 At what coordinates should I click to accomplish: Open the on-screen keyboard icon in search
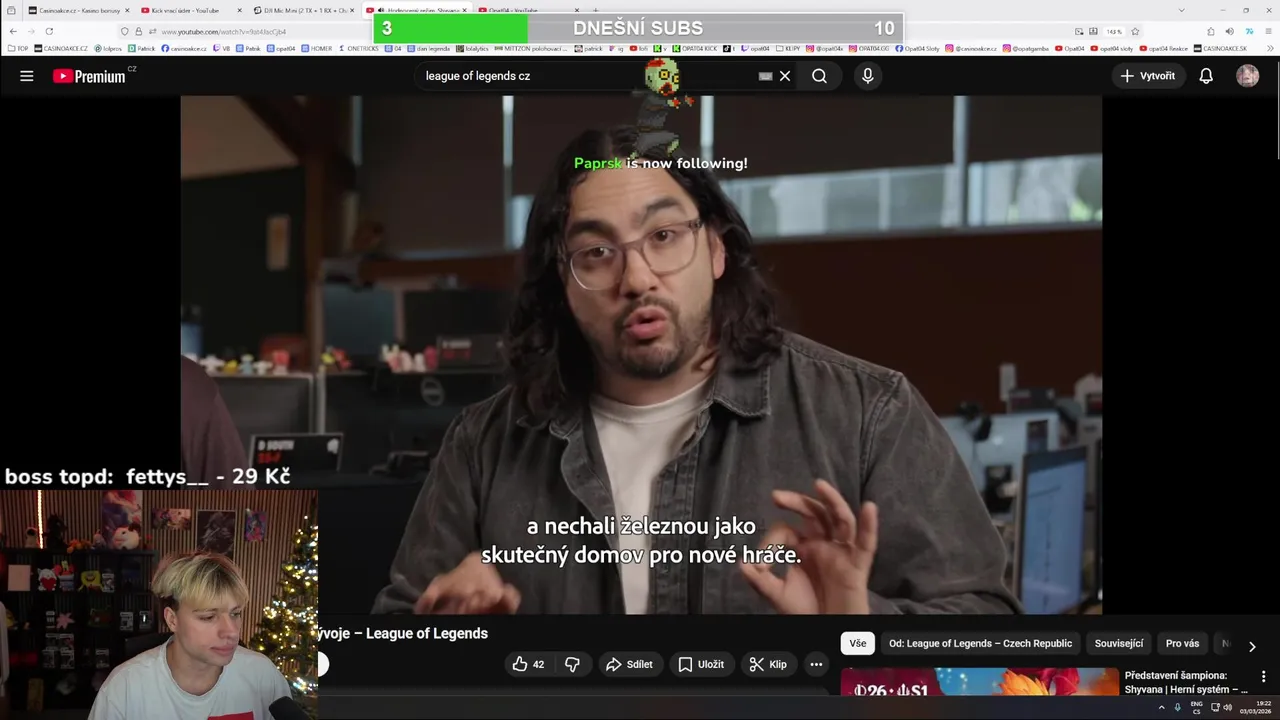click(765, 76)
